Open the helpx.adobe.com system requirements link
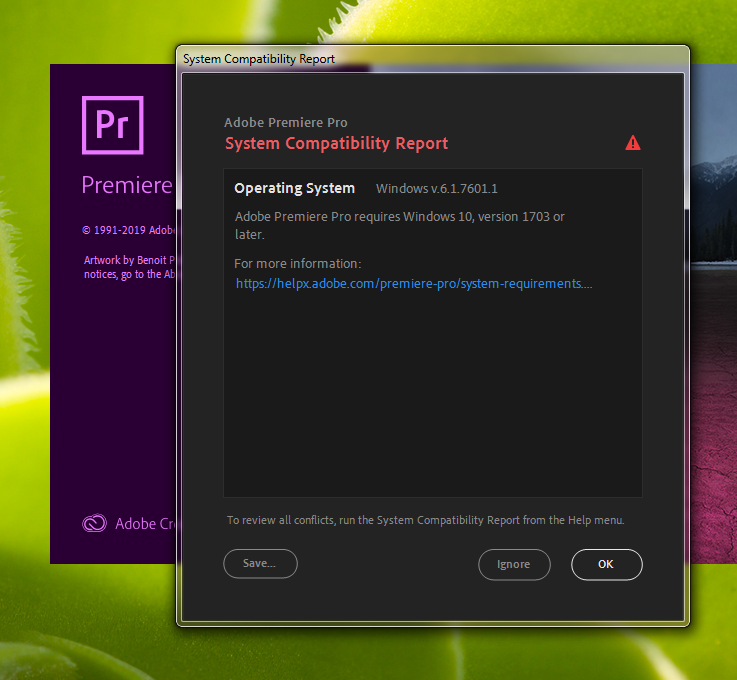This screenshot has width=737, height=680. (x=414, y=284)
